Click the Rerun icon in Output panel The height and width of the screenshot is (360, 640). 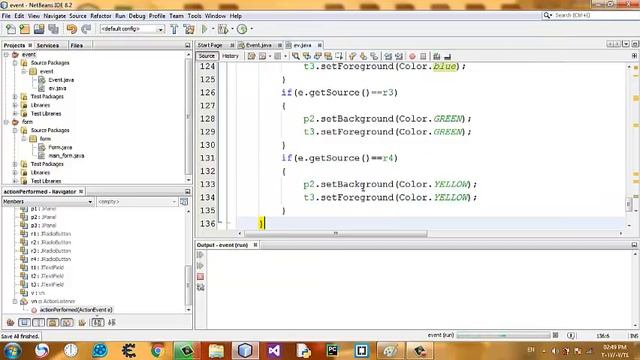200,255
